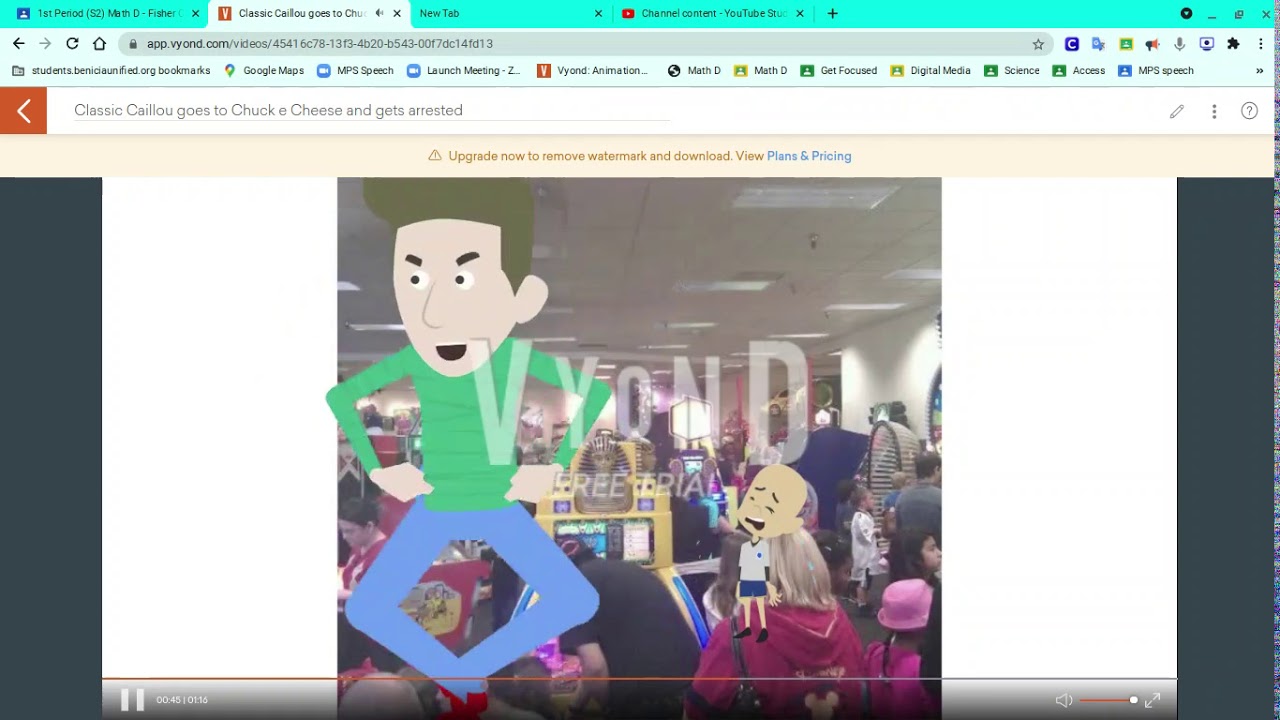1280x720 pixels.
Task: Open the blue C extension icon
Action: (x=1071, y=44)
